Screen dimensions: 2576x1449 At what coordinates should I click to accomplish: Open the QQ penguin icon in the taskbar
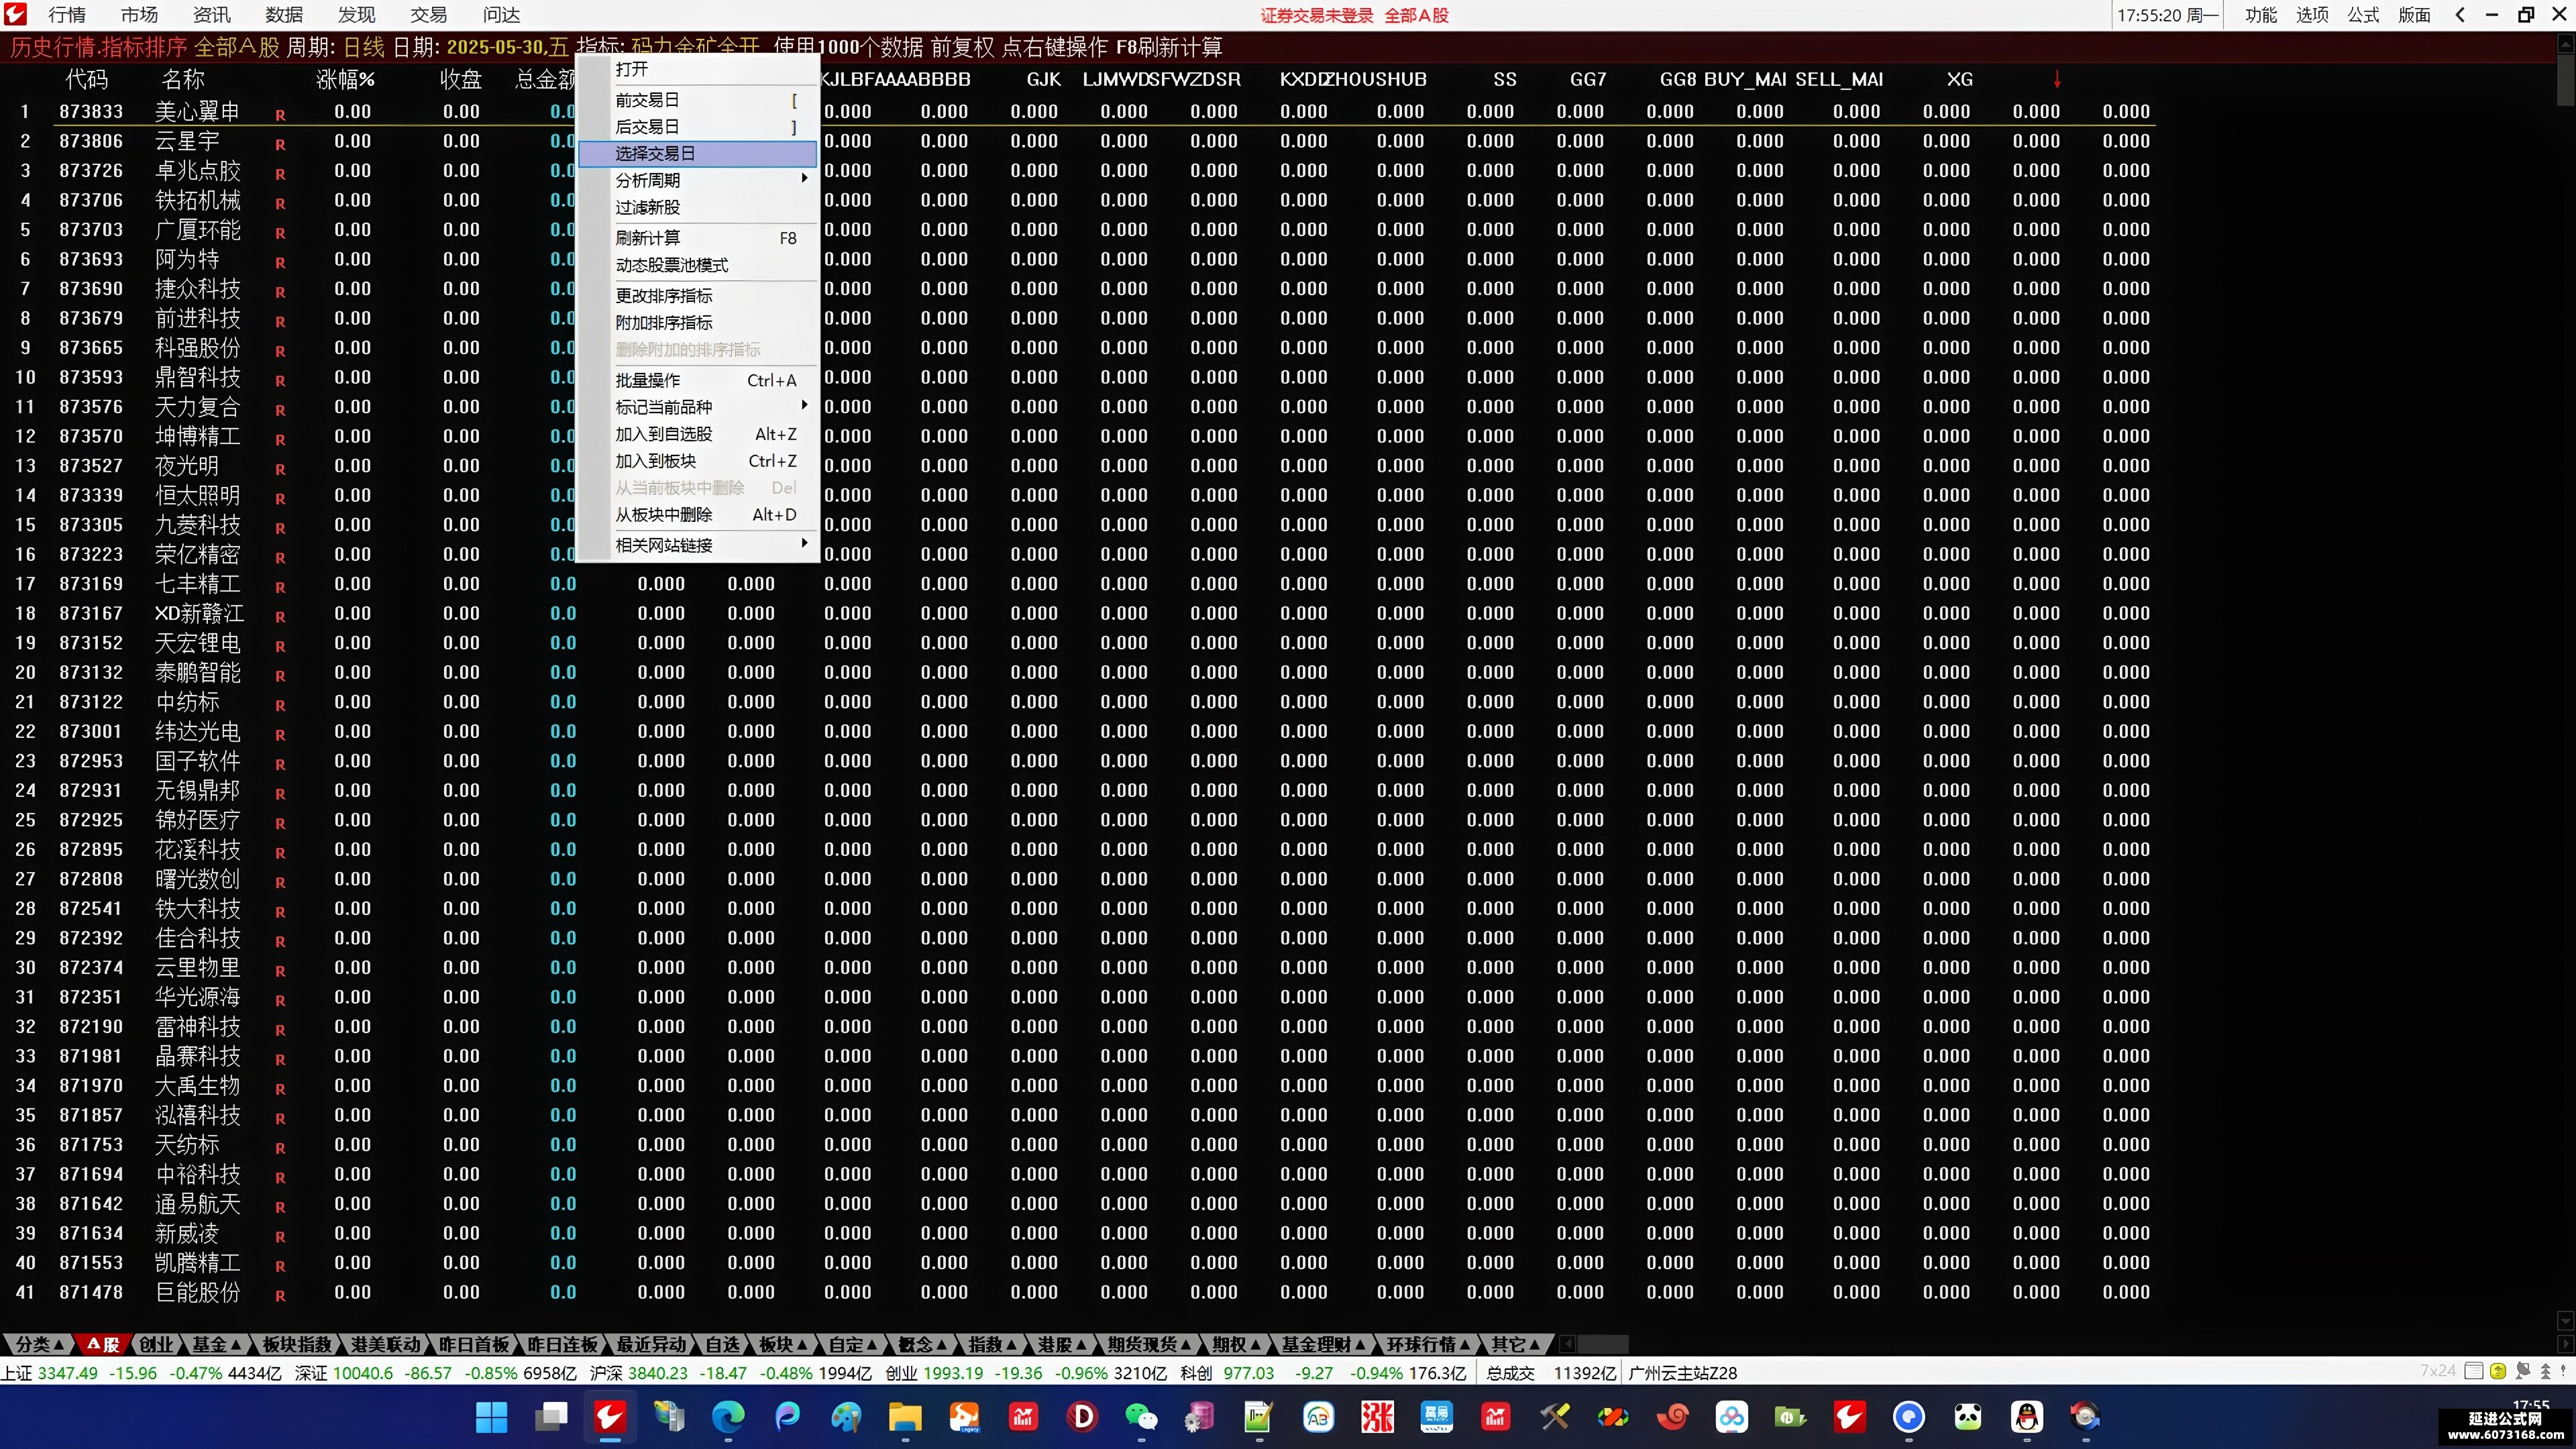click(x=2027, y=1416)
